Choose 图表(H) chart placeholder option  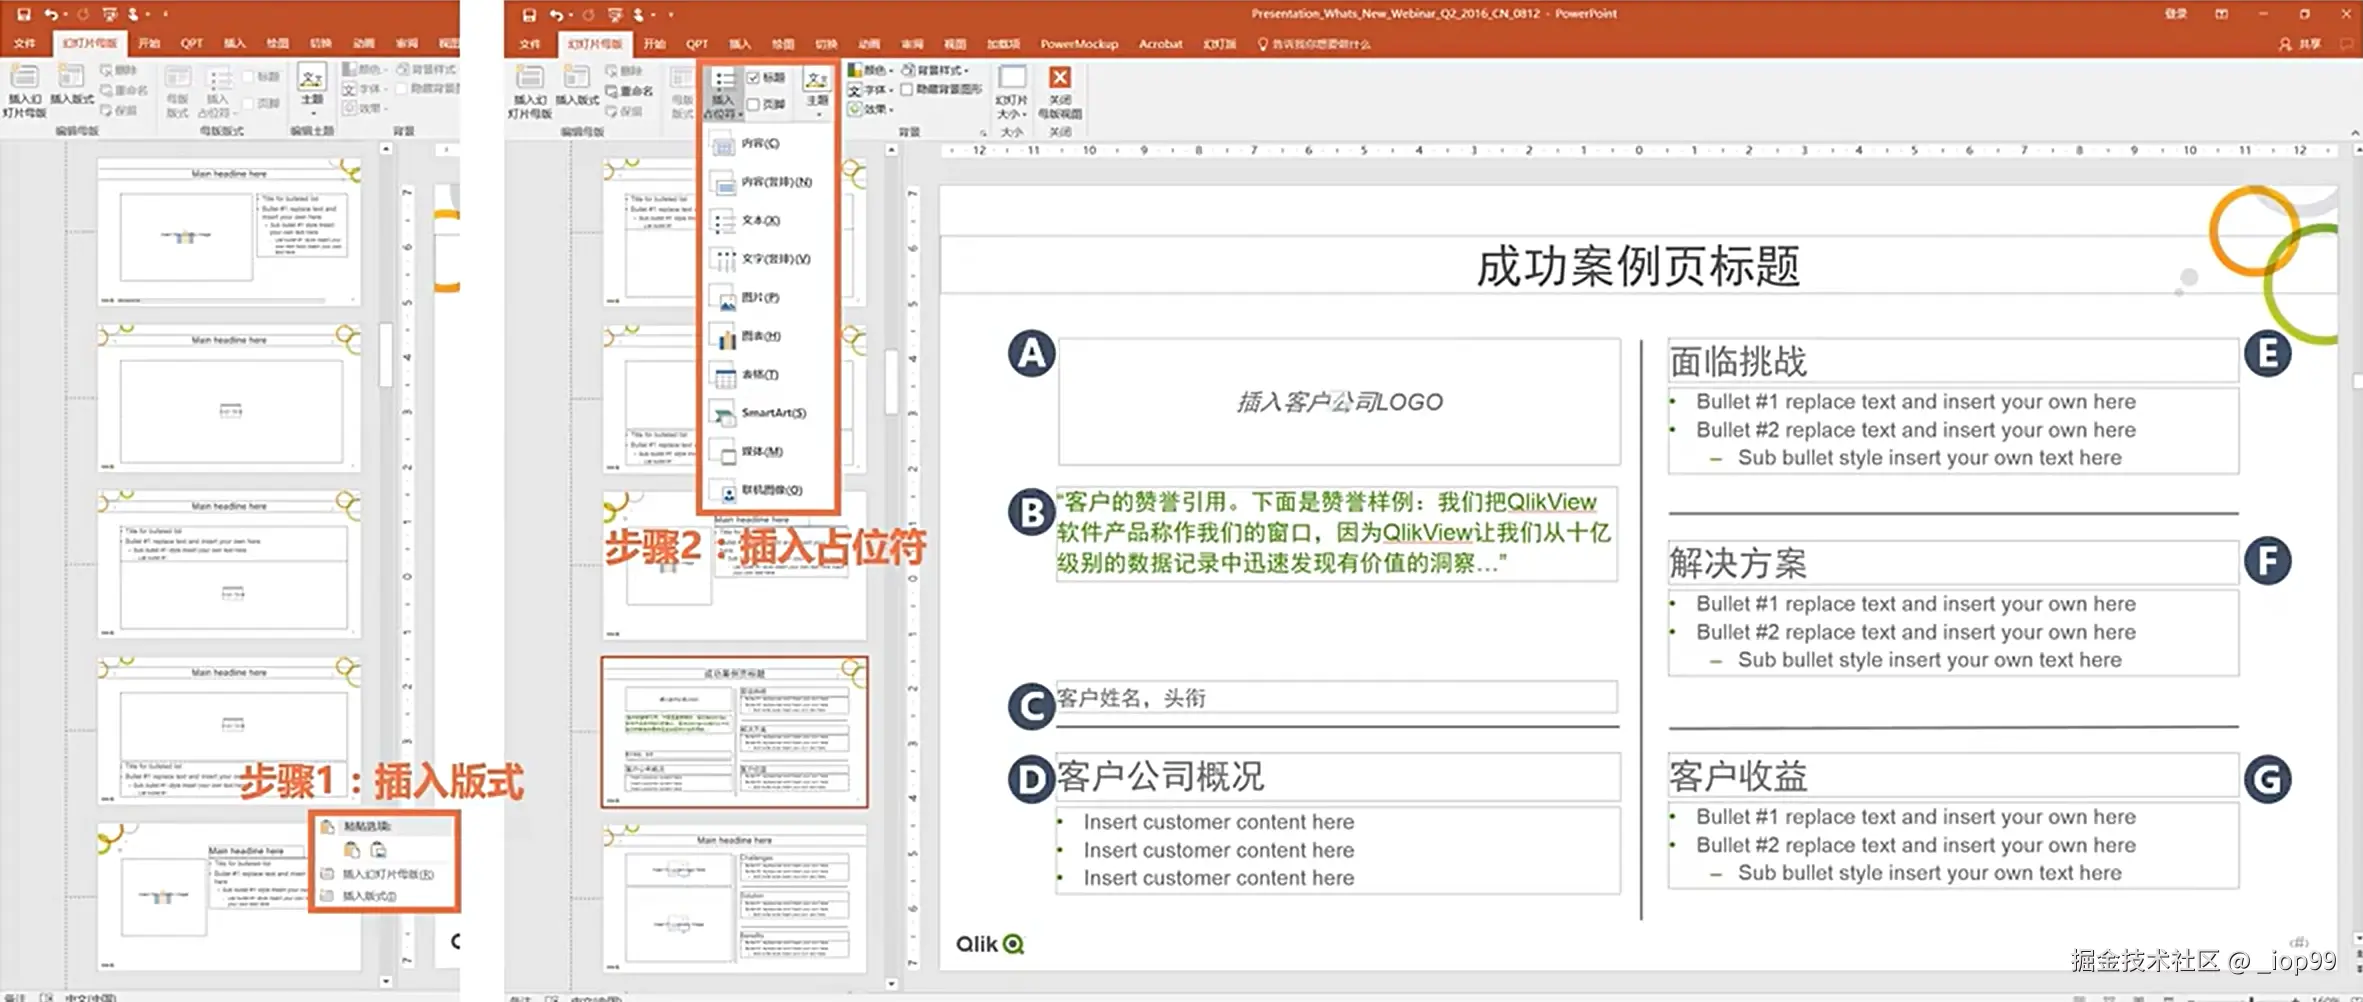tap(768, 336)
